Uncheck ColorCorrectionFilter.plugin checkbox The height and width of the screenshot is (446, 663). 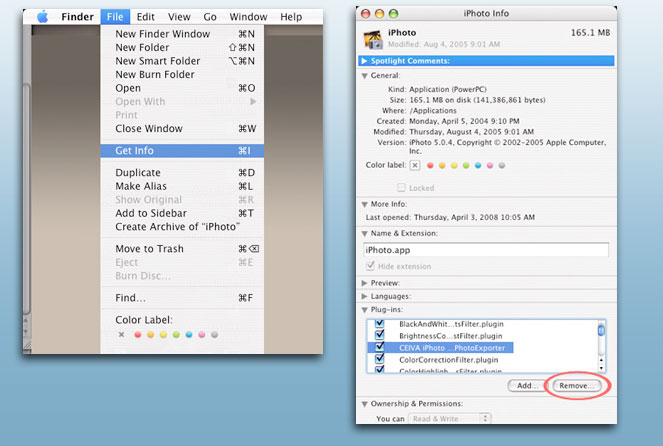tap(380, 359)
